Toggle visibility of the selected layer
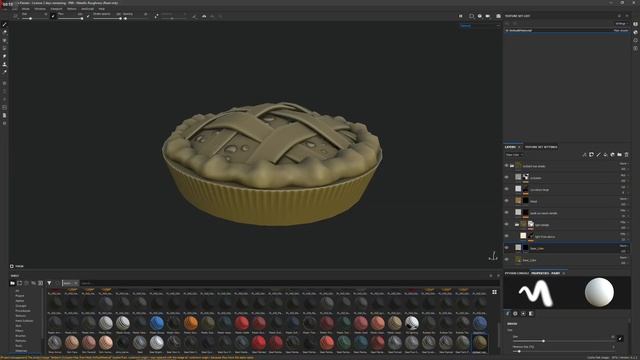 click(x=507, y=248)
